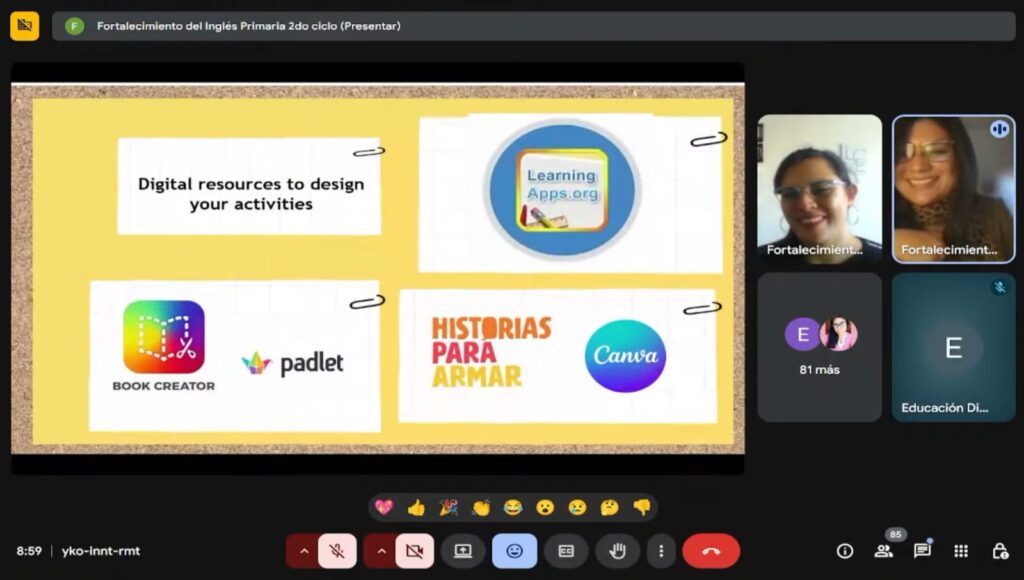This screenshot has width=1024, height=580.
Task: Expand audio settings arrow beside microphone
Action: (303, 551)
